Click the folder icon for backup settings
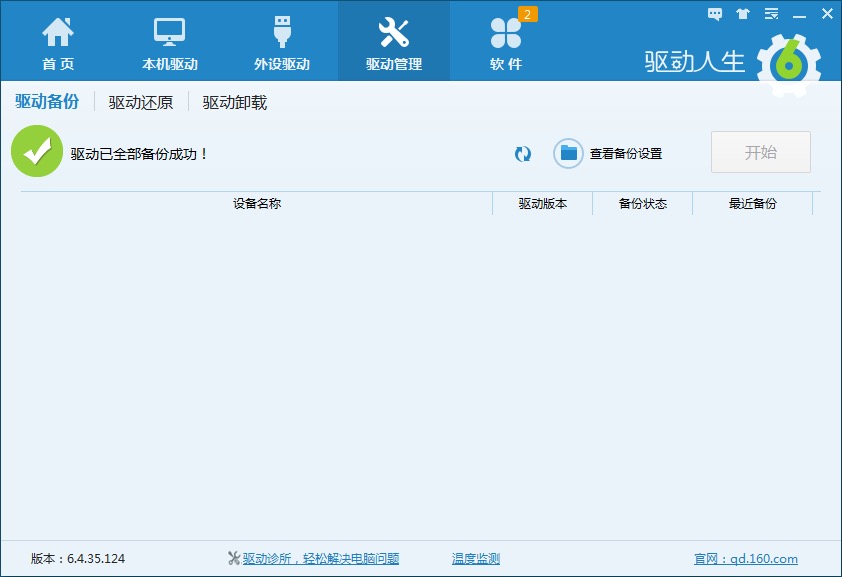The width and height of the screenshot is (842, 577). (x=569, y=153)
